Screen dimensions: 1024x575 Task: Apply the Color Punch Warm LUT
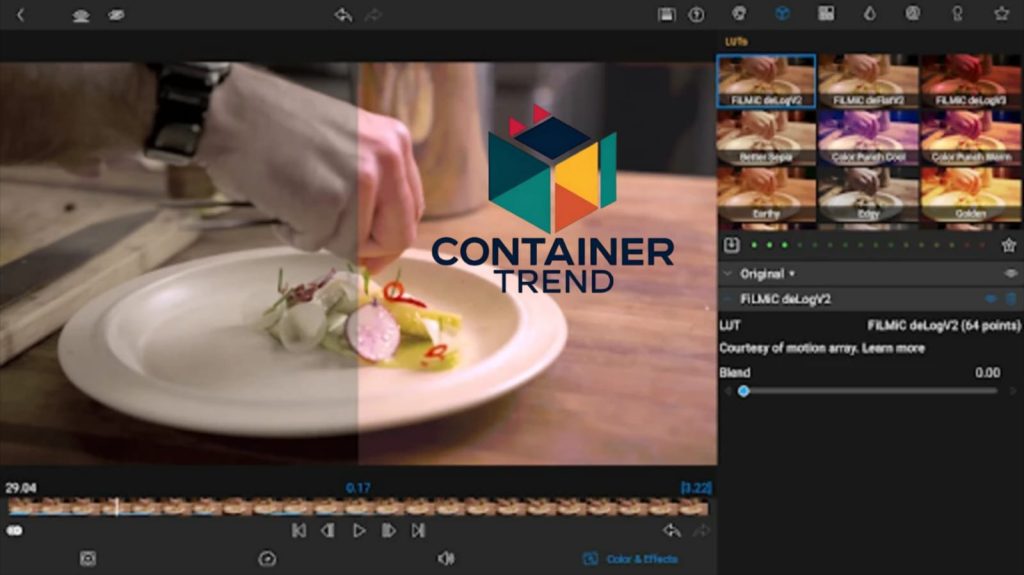970,137
